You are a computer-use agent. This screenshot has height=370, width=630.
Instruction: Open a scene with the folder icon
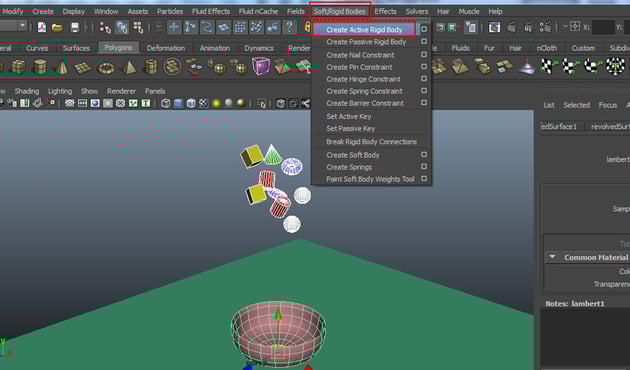pos(57,27)
